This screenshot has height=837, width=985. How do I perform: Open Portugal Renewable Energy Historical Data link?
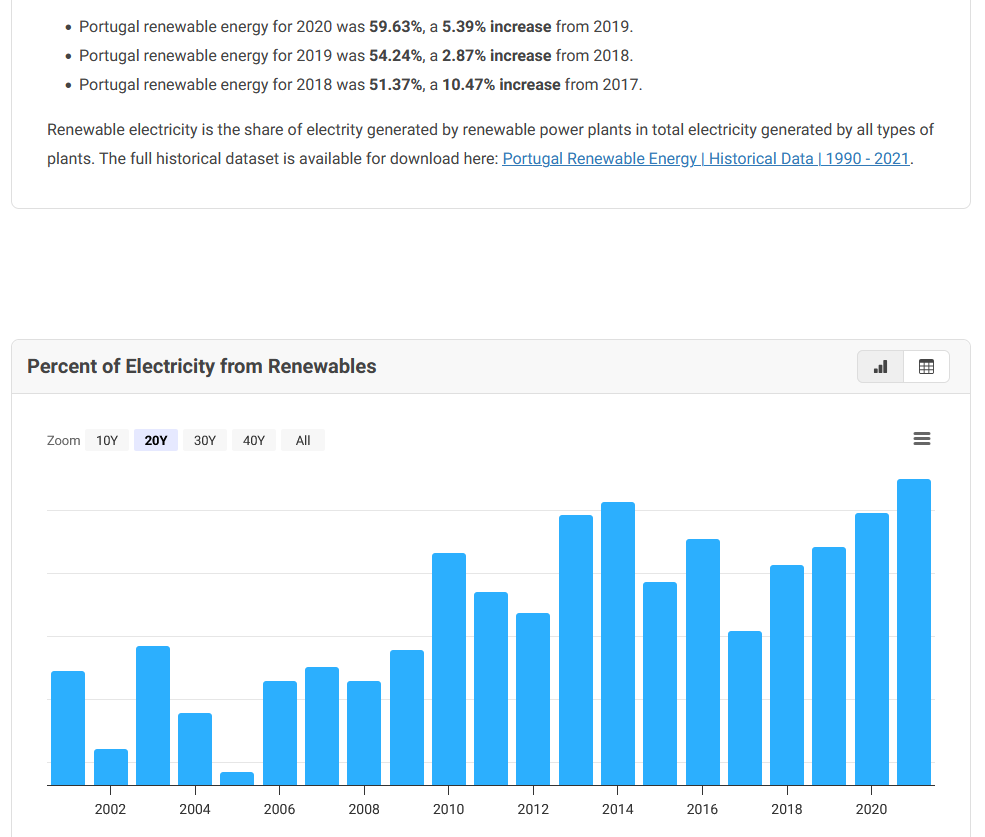click(706, 158)
